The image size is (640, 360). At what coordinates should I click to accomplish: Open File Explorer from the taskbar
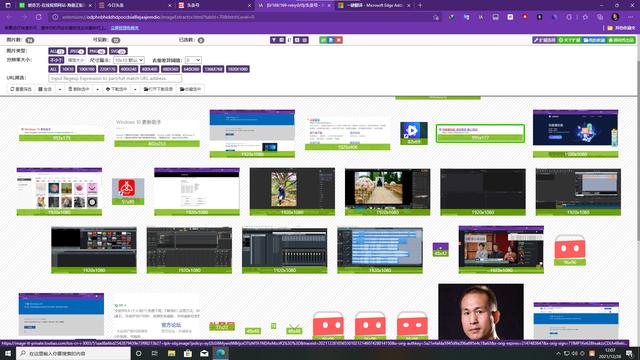pyautogui.click(x=171, y=353)
